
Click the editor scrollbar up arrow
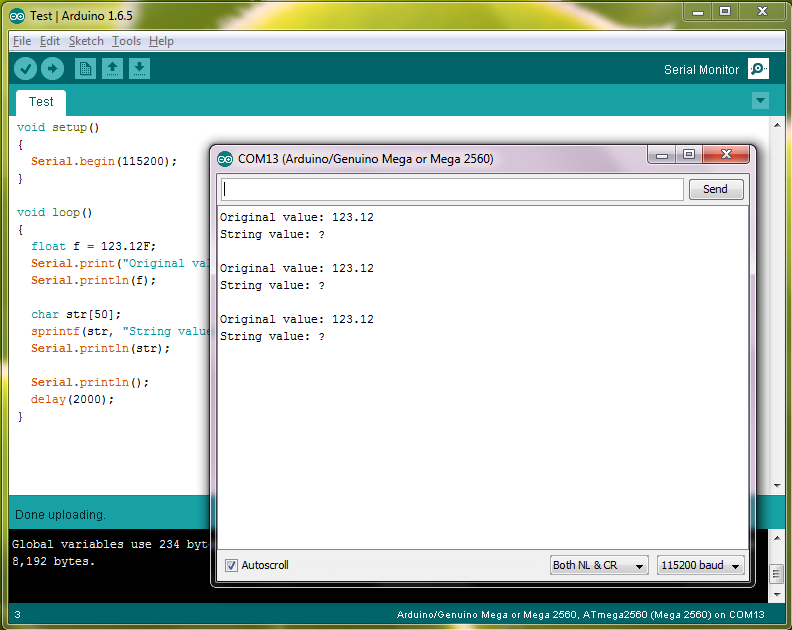click(x=777, y=125)
